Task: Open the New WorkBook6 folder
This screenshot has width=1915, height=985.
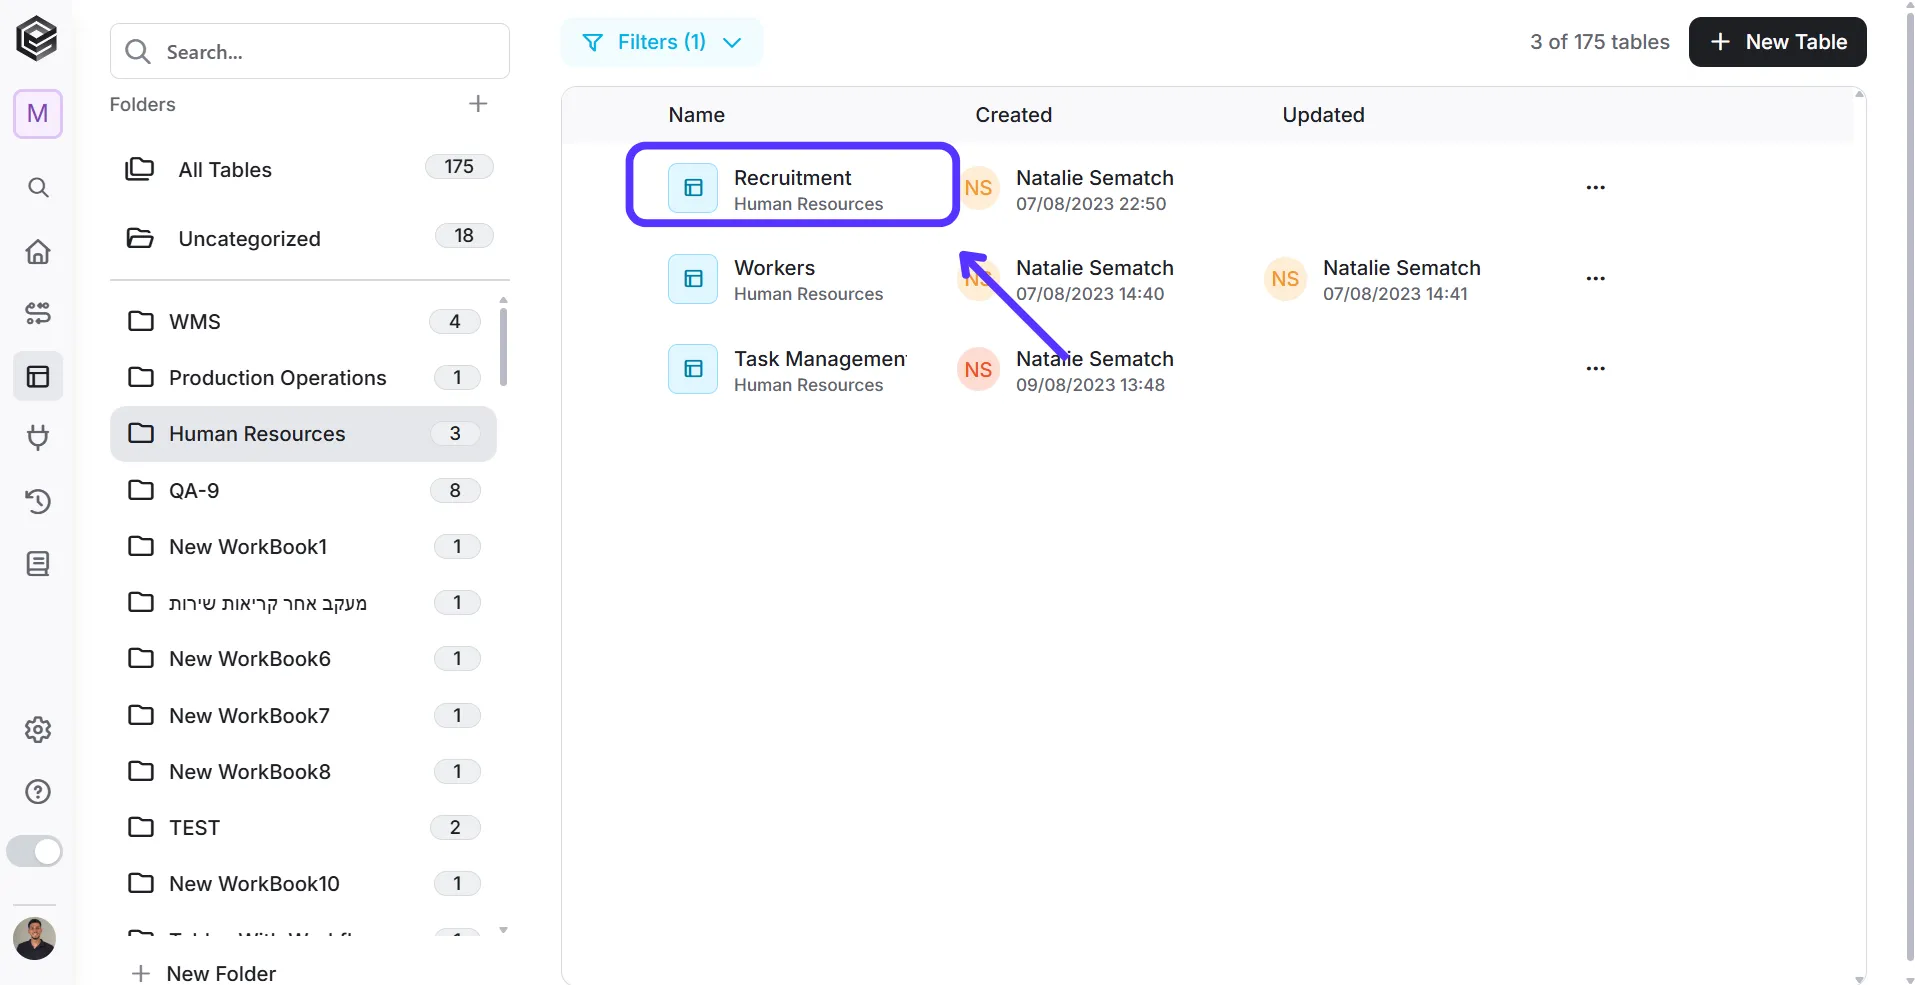Action: pos(303,659)
